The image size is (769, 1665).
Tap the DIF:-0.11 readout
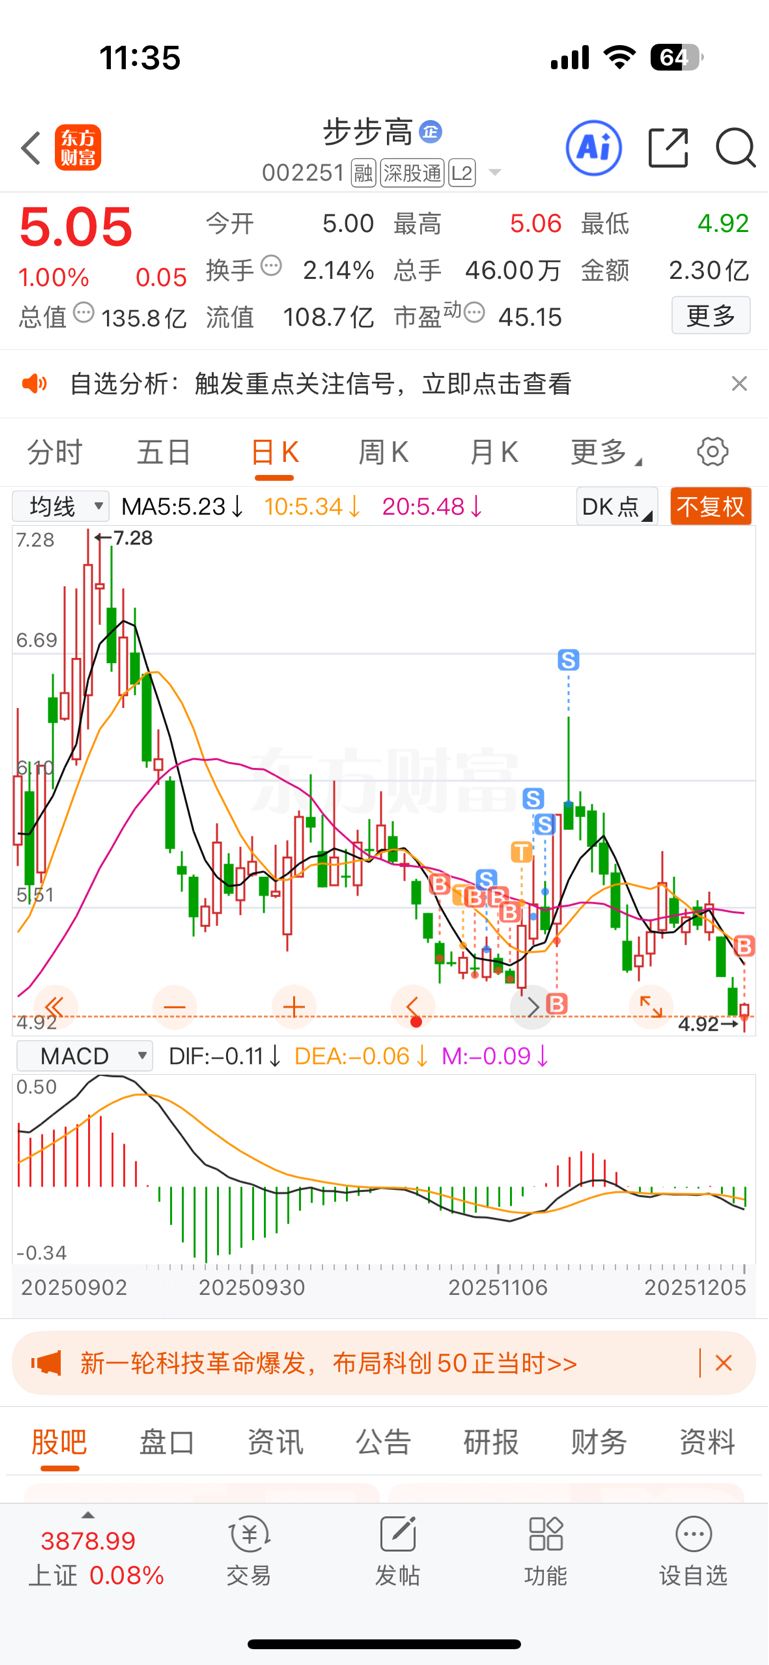[x=225, y=1056]
